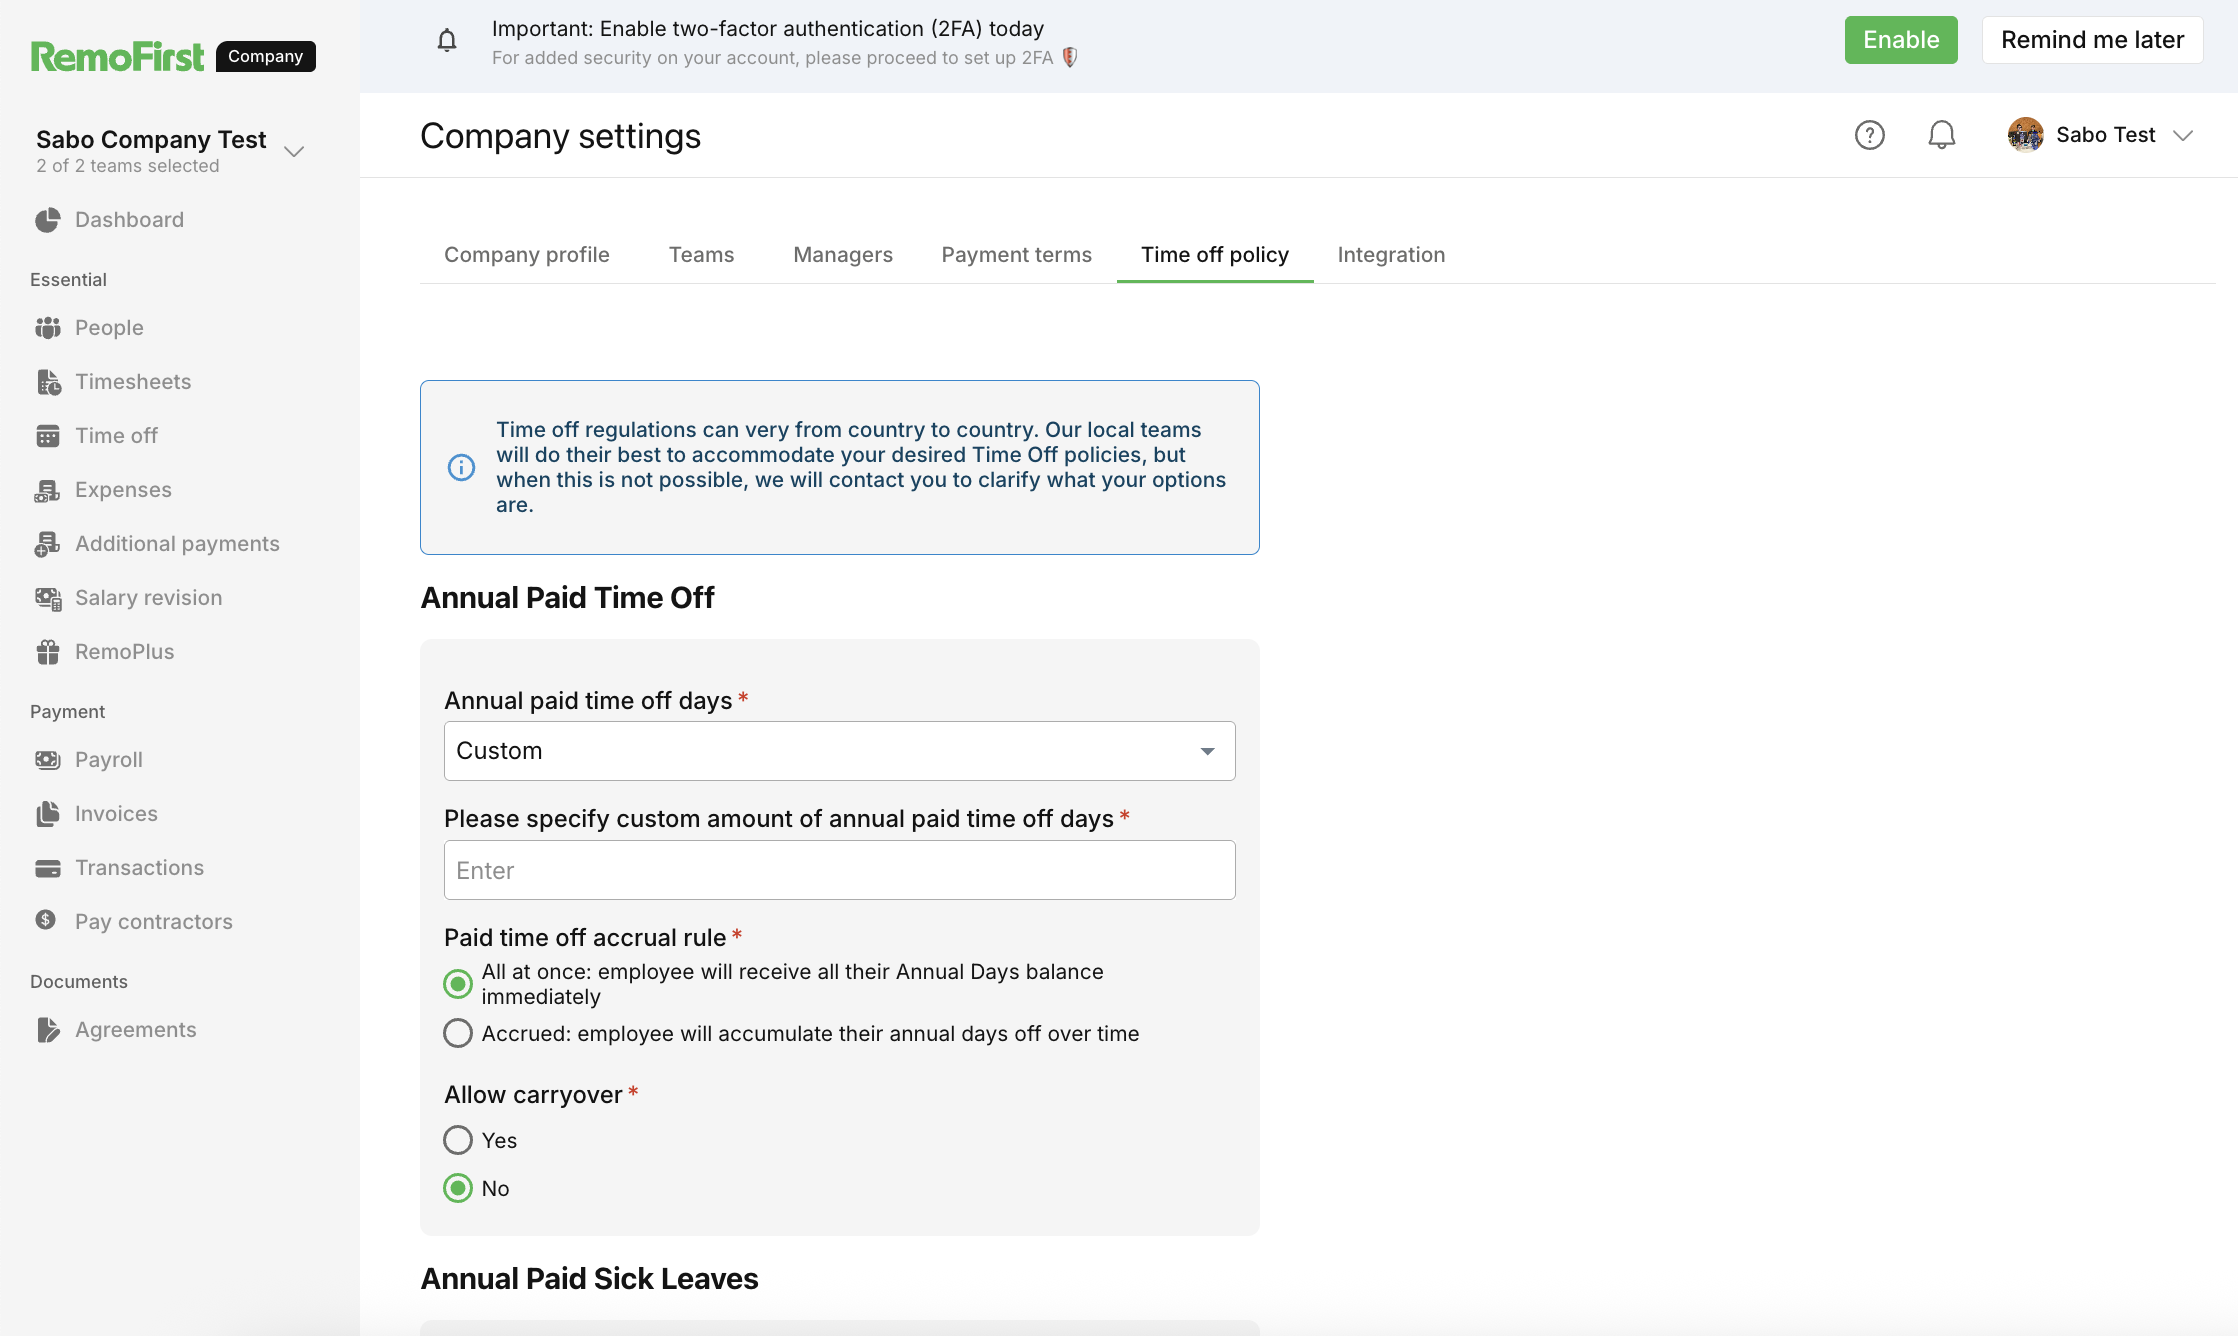The image size is (2238, 1336).
Task: Click the Dashboard pie chart icon
Action: pyautogui.click(x=47, y=220)
